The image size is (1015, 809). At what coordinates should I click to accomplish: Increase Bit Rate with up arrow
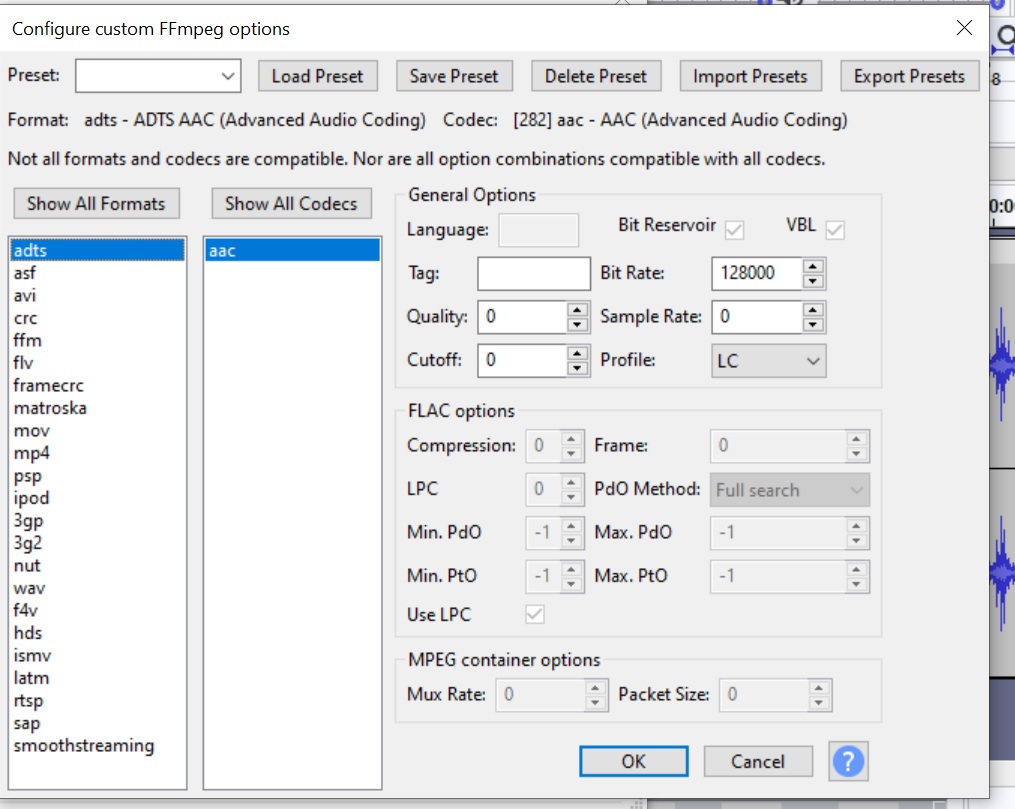tap(813, 265)
